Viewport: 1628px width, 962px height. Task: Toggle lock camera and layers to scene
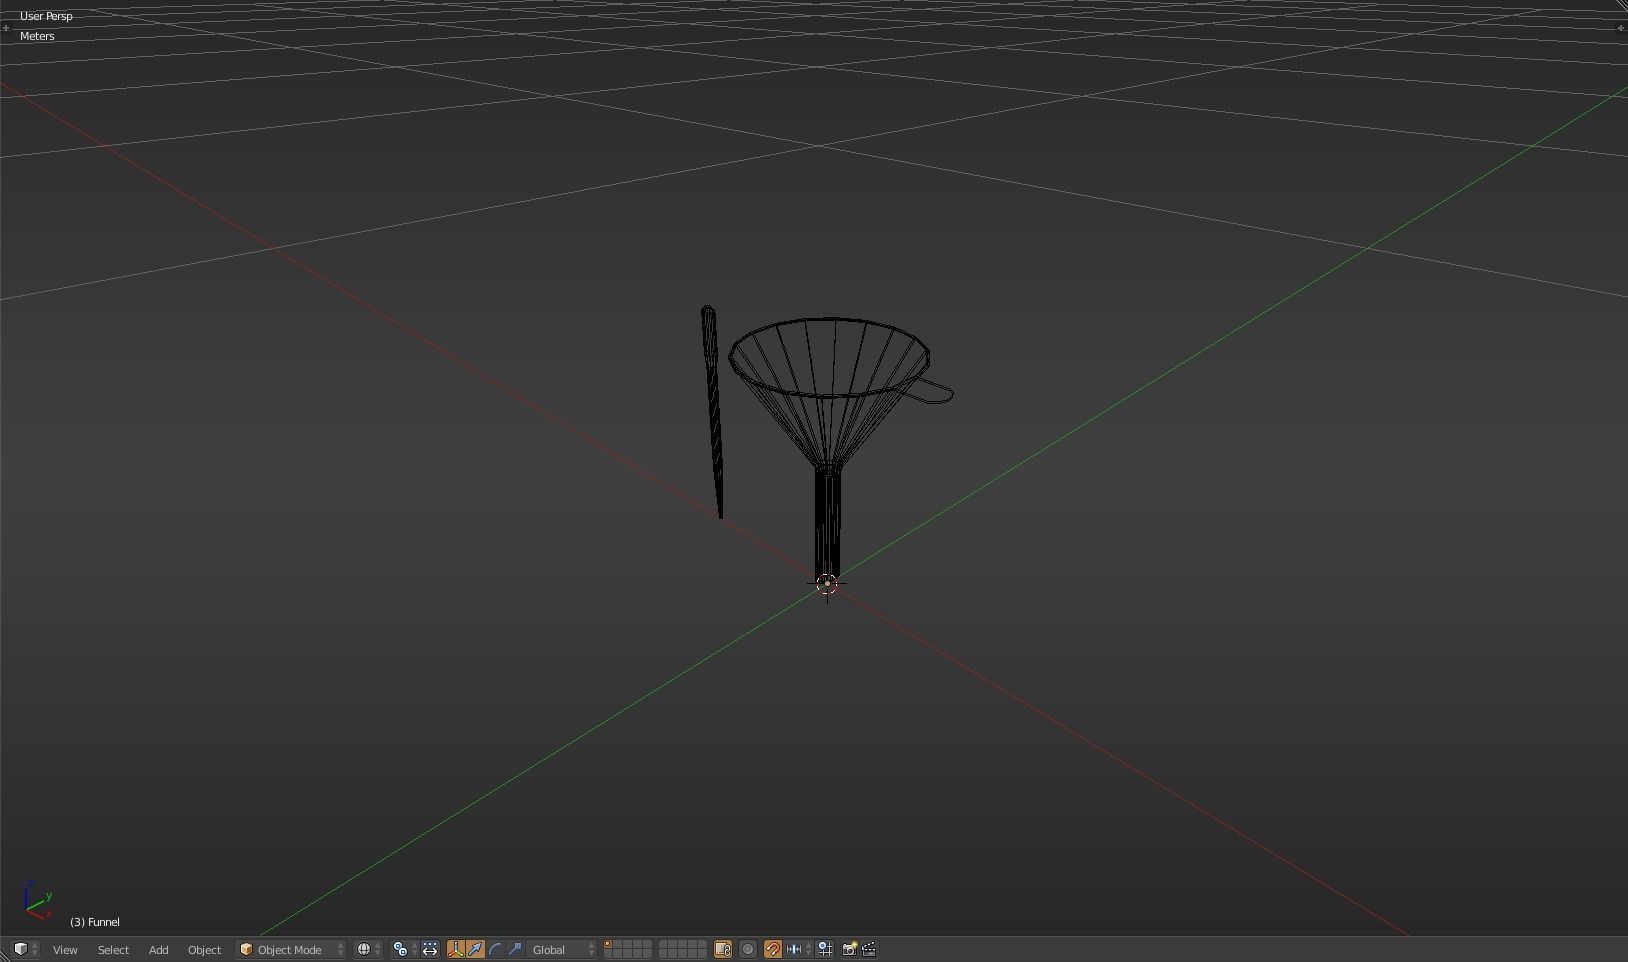(723, 949)
